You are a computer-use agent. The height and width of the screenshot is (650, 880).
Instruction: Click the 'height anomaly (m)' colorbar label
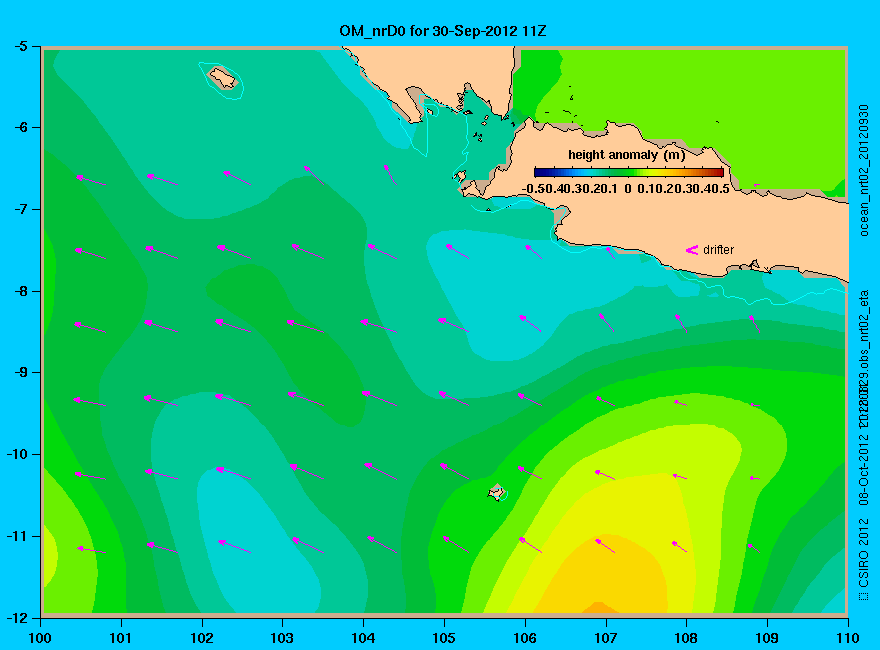click(x=626, y=155)
